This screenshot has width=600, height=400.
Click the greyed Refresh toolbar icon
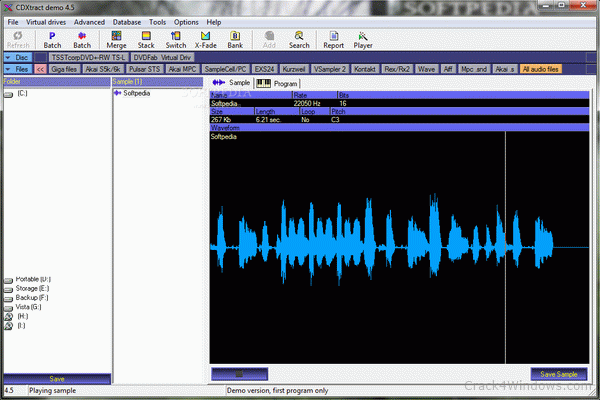click(18, 40)
